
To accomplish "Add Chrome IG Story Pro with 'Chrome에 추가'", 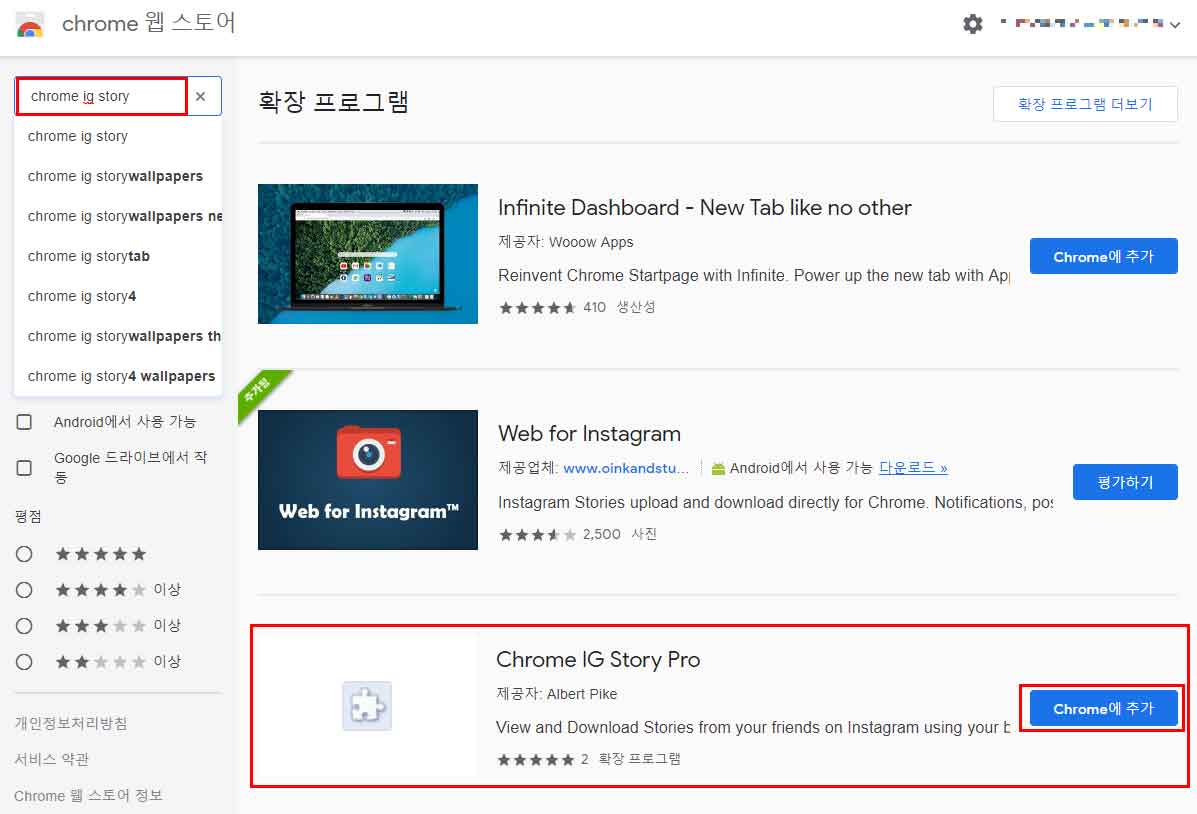I will 1103,709.
